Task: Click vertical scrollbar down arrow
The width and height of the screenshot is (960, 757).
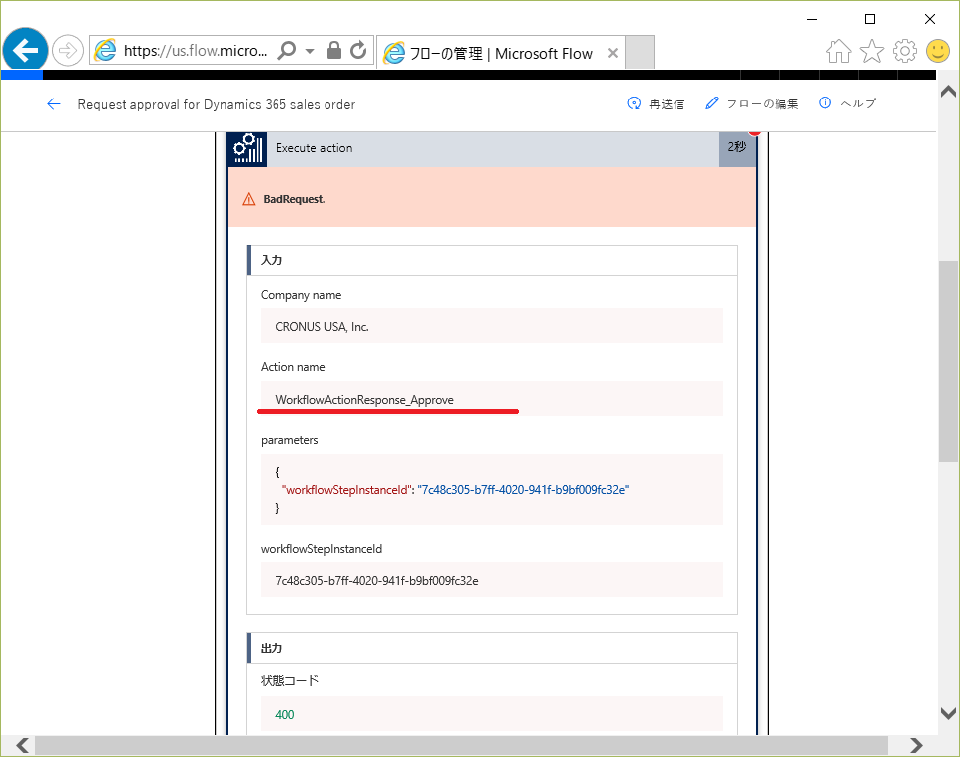Action: point(948,713)
